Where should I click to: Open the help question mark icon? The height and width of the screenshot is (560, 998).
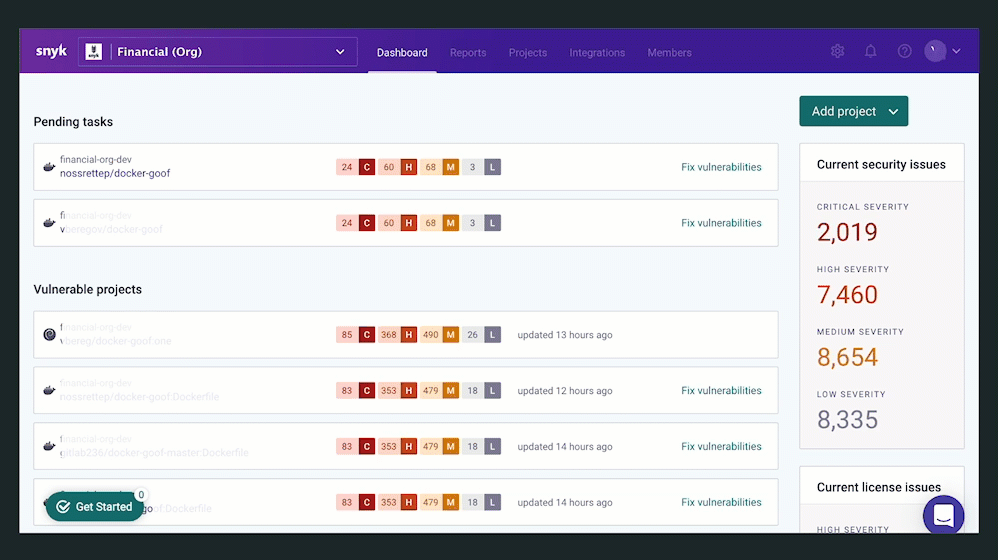(904, 51)
